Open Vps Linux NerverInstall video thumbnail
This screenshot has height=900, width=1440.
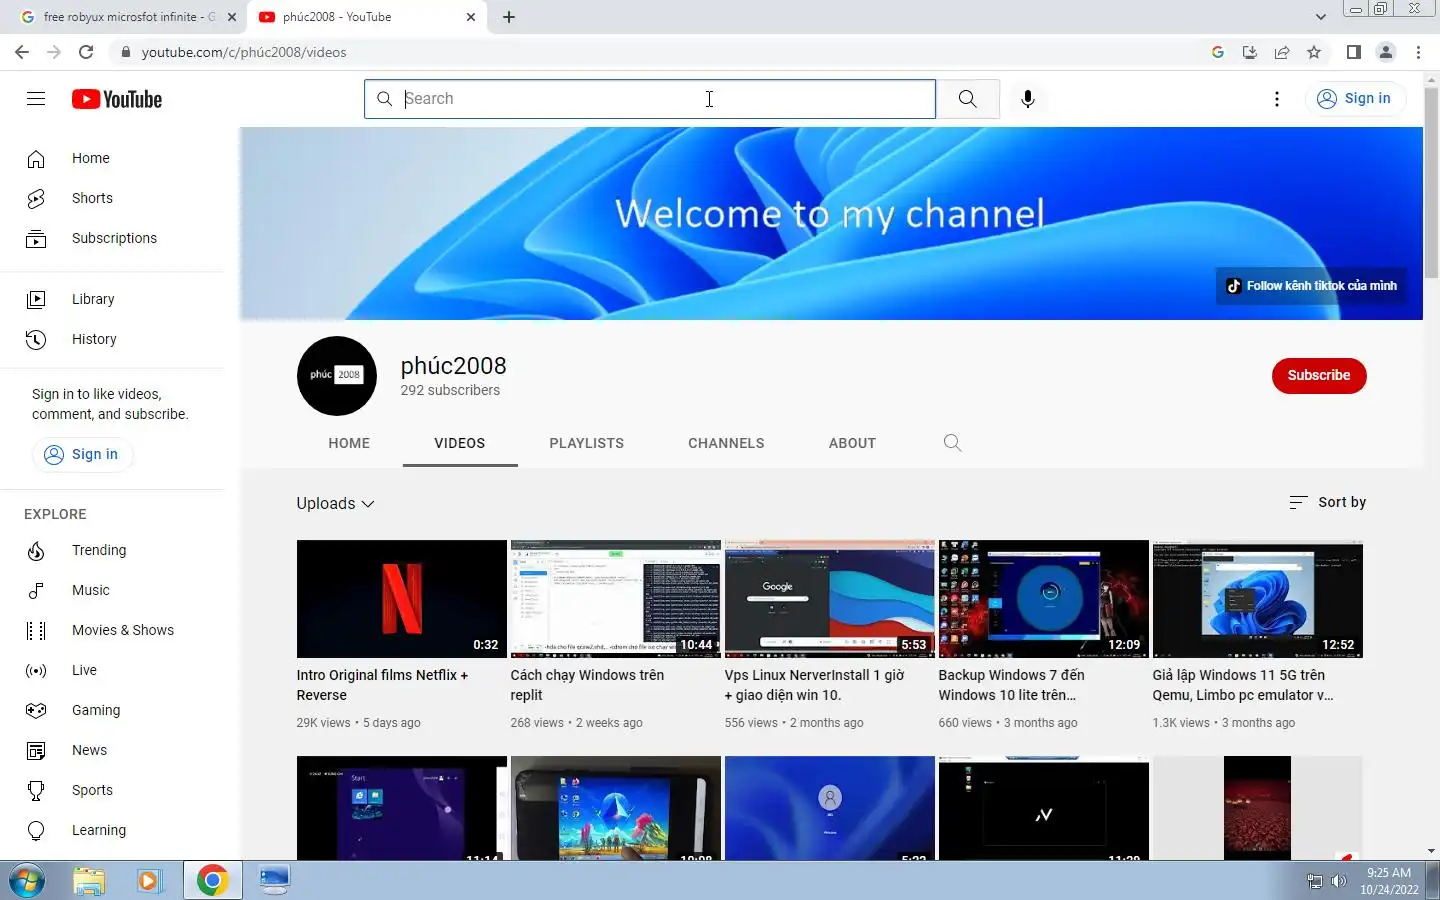(x=830, y=599)
